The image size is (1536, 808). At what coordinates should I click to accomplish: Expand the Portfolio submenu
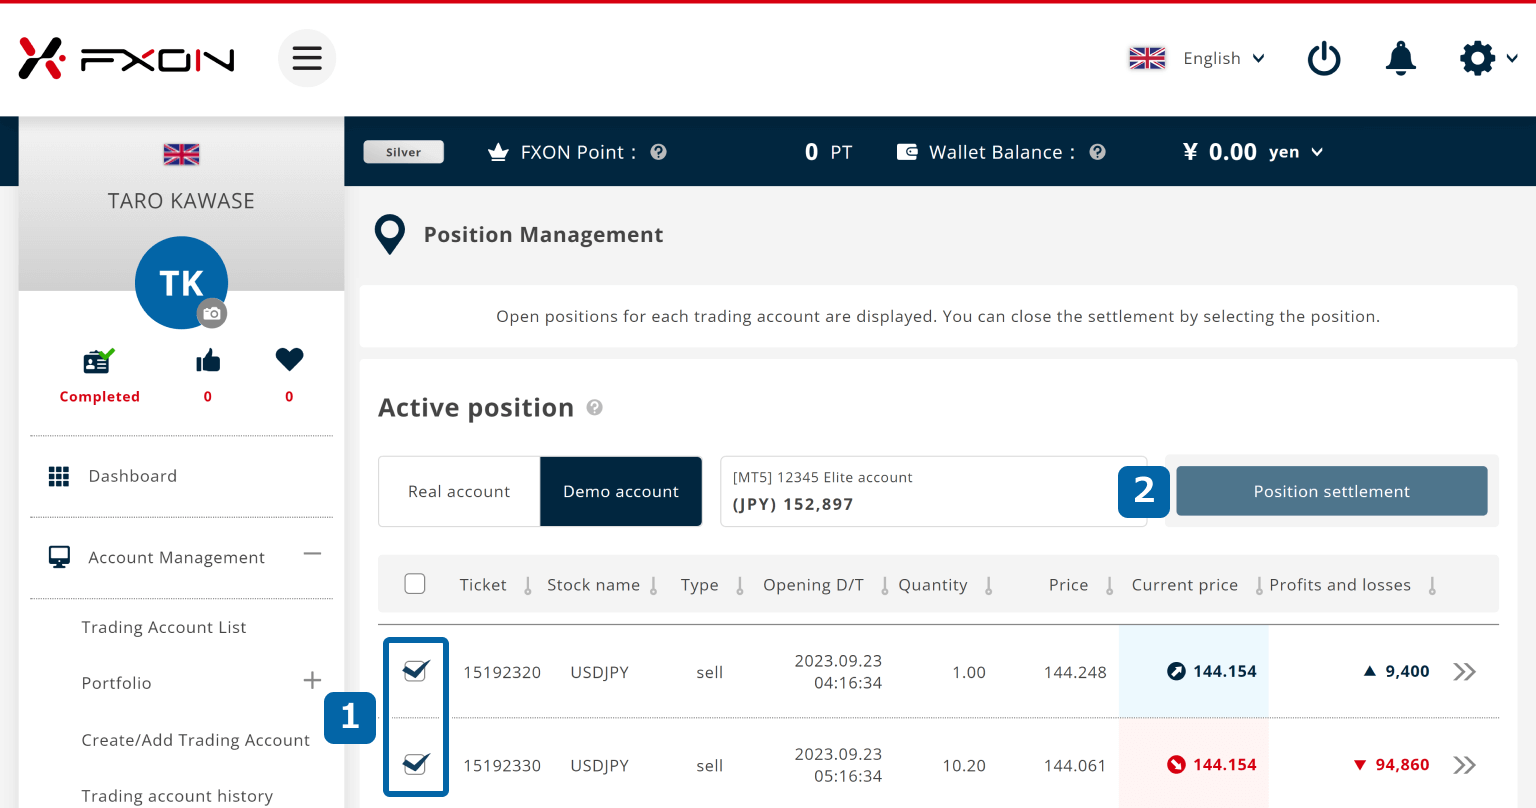click(x=312, y=681)
